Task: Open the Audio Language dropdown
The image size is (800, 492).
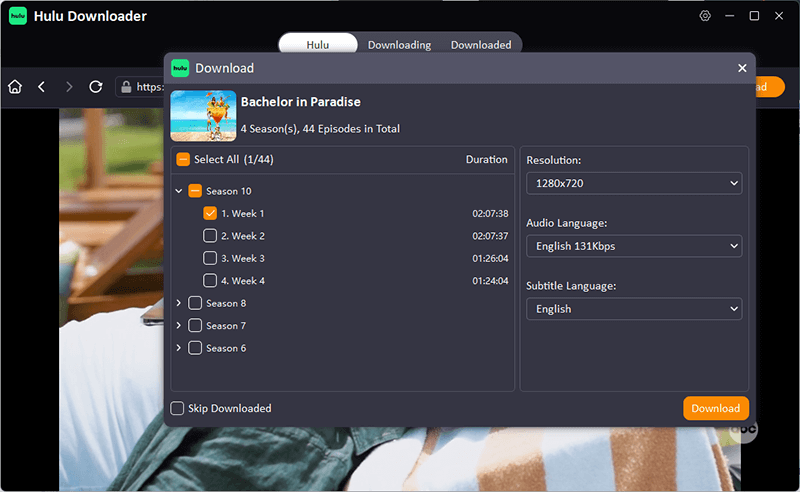Action: 634,246
